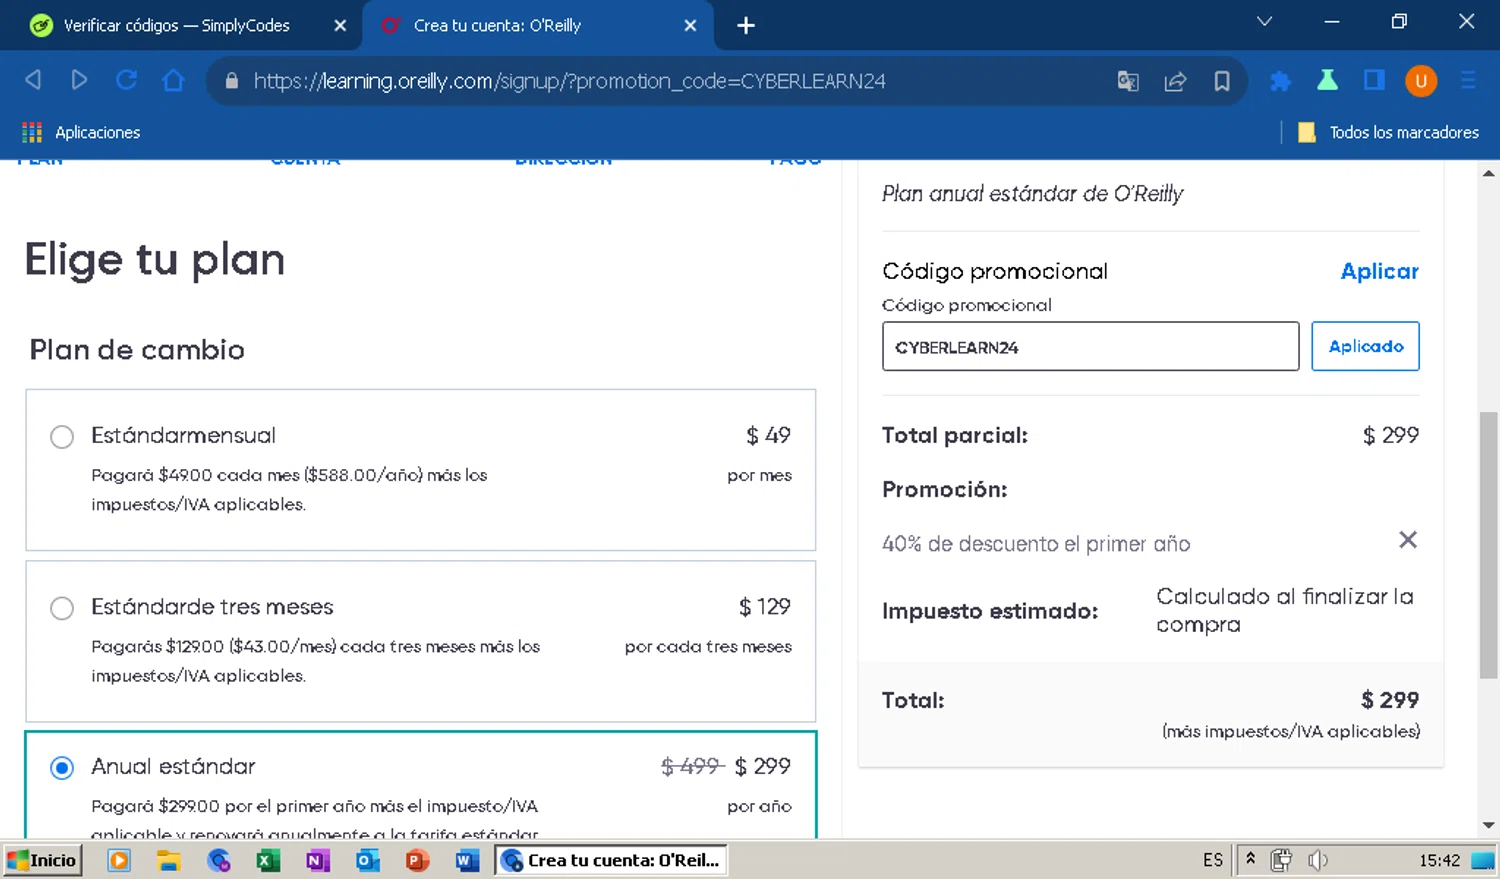Click the address bar URL

[x=569, y=81]
